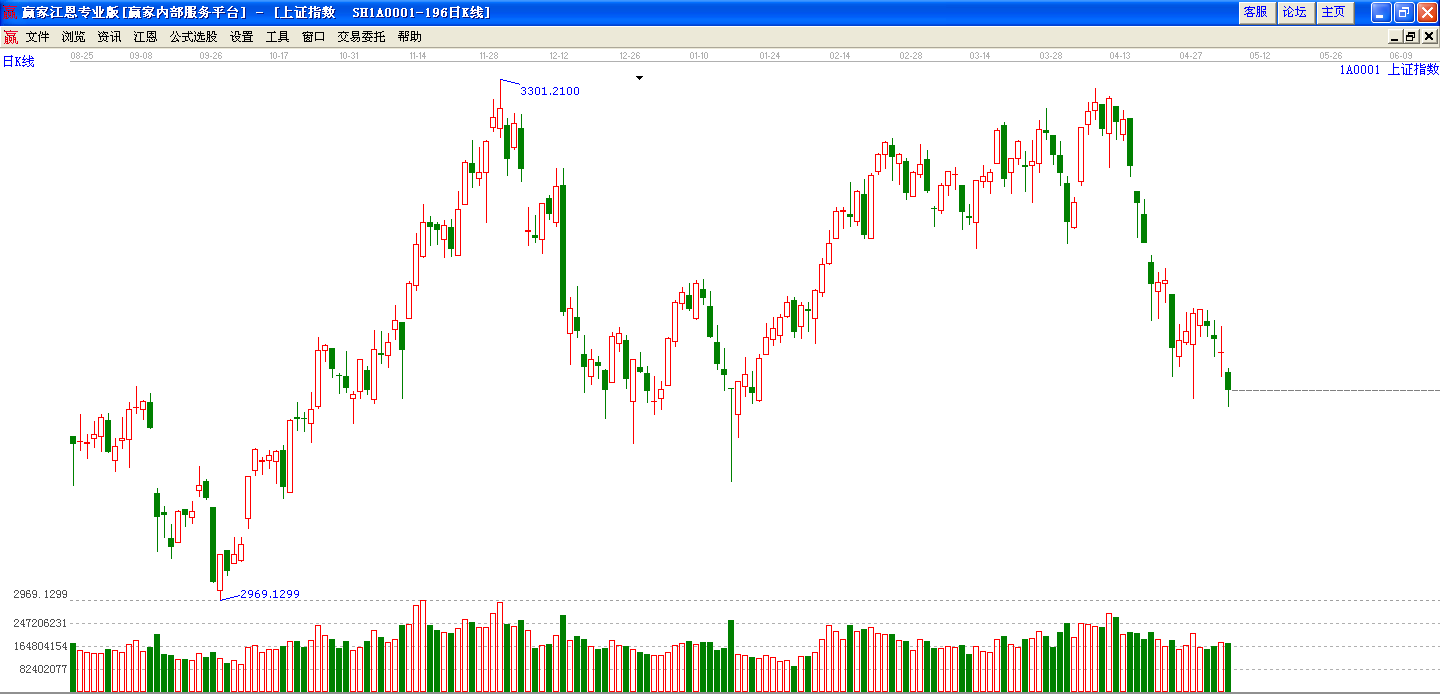Screen dimensions: 1440x697
Task: Click the small black triangle marker above chart
Action: point(640,77)
